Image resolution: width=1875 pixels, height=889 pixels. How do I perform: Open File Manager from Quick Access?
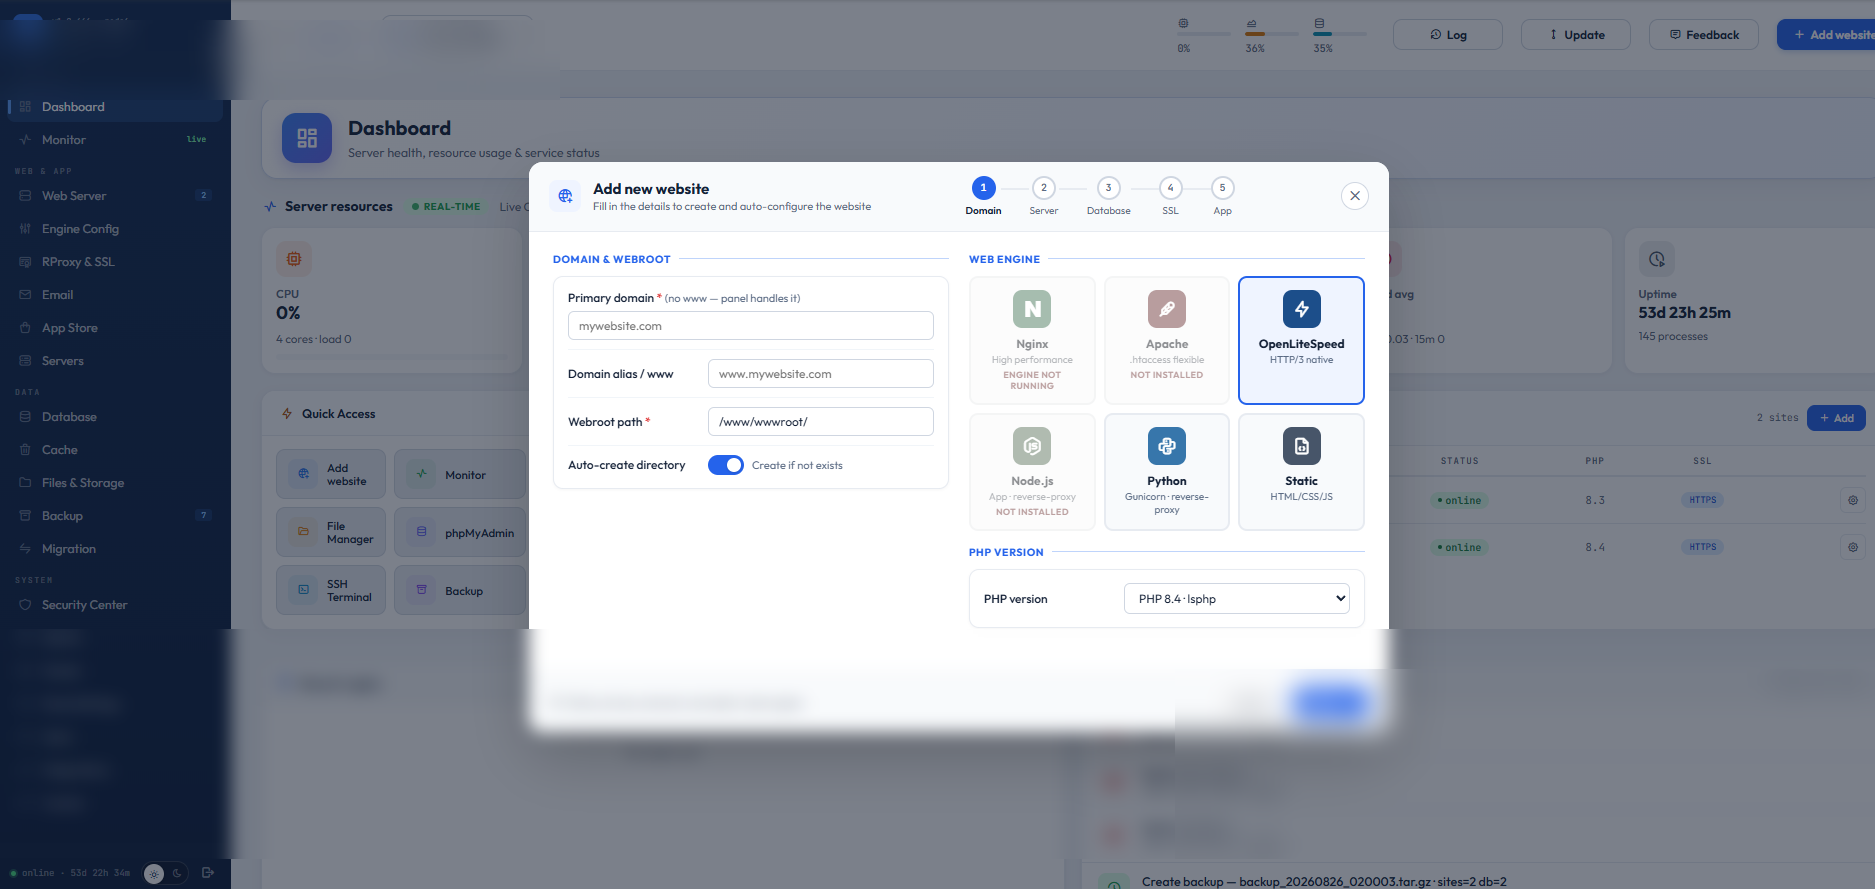point(331,533)
